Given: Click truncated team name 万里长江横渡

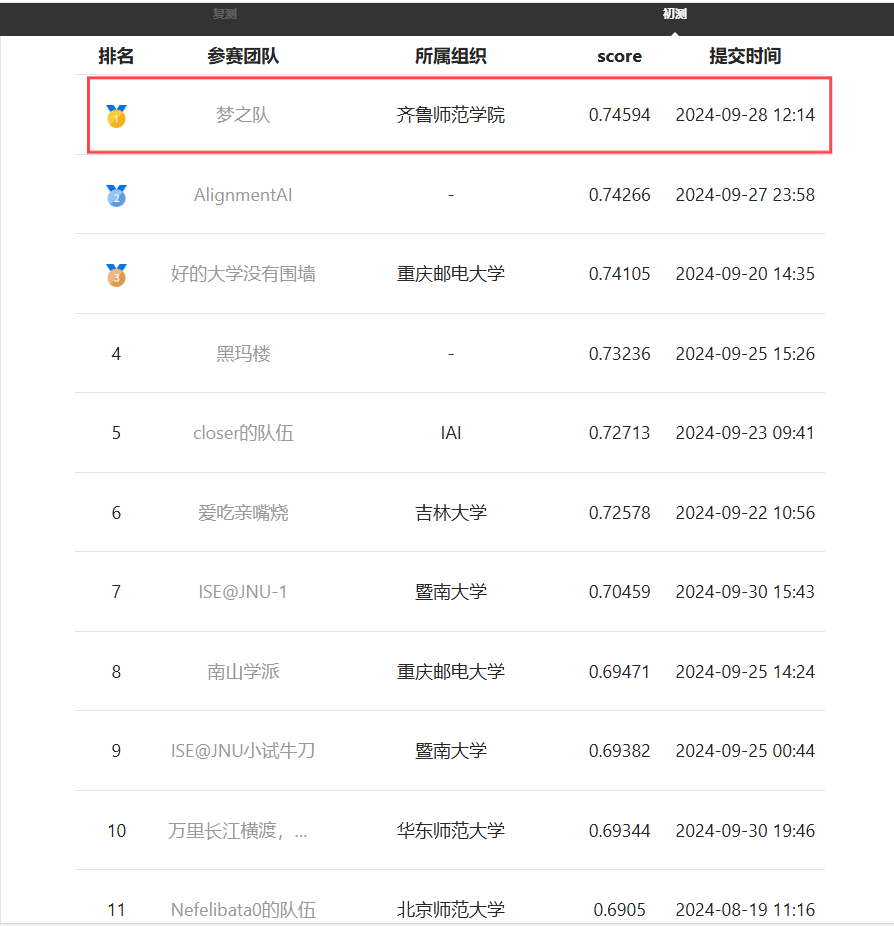Looking at the screenshot, I should pyautogui.click(x=238, y=831).
